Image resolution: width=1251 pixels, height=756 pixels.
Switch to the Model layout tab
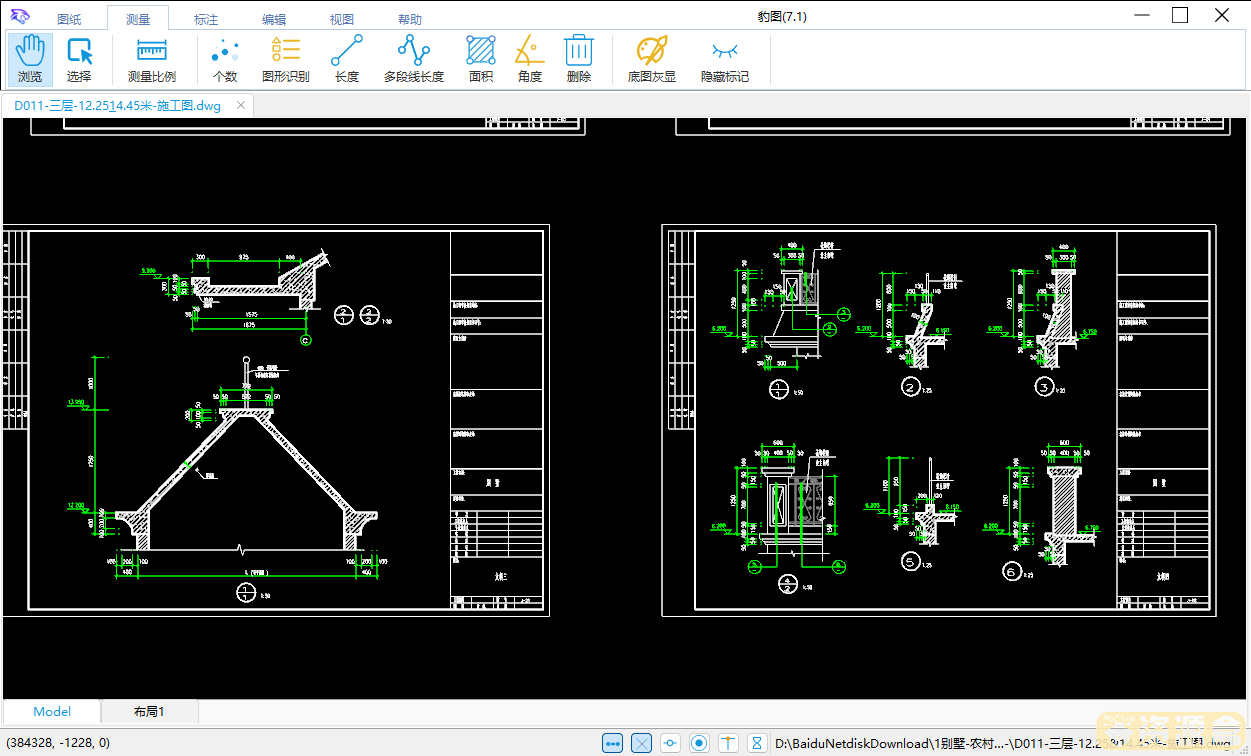tap(52, 712)
